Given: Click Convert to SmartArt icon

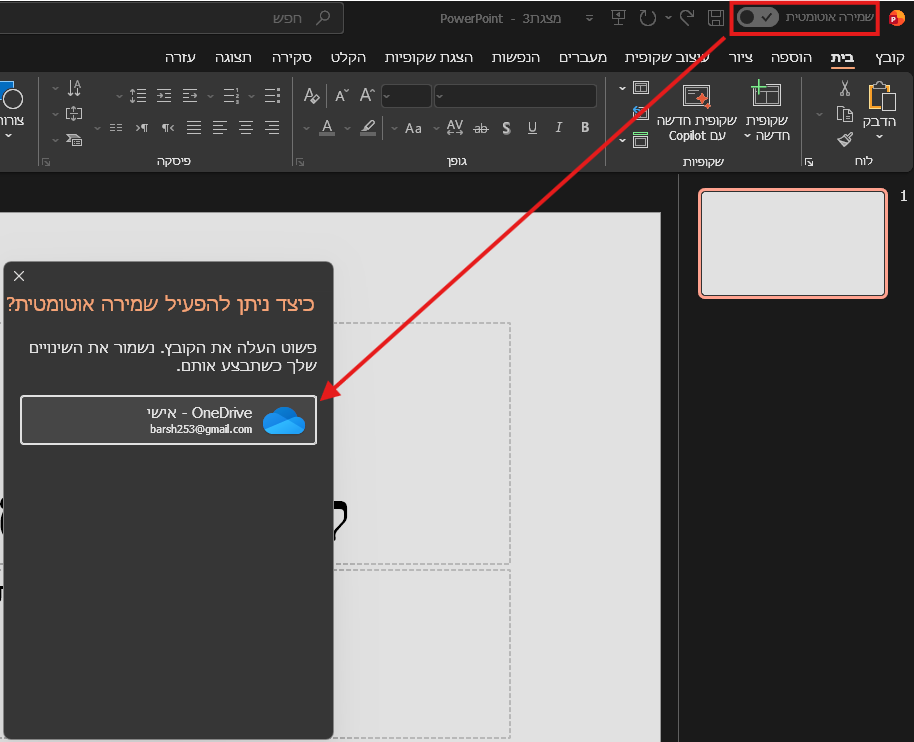Looking at the screenshot, I should click(x=74, y=140).
